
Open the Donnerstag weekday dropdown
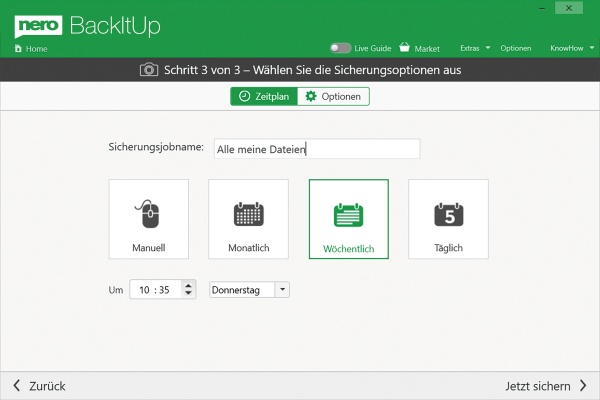[x=249, y=290]
